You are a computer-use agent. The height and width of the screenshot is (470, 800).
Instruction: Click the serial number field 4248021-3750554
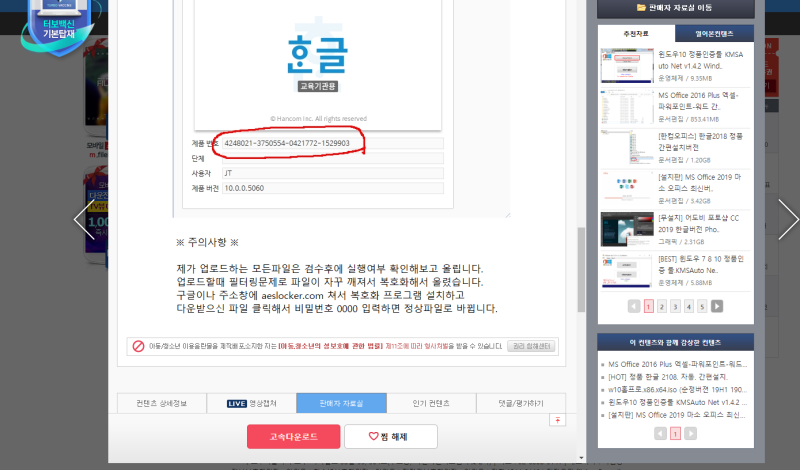(333, 143)
